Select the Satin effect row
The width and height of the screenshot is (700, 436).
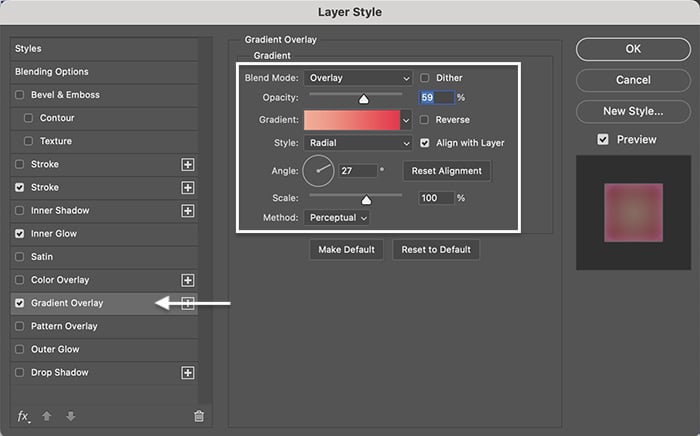(x=104, y=257)
